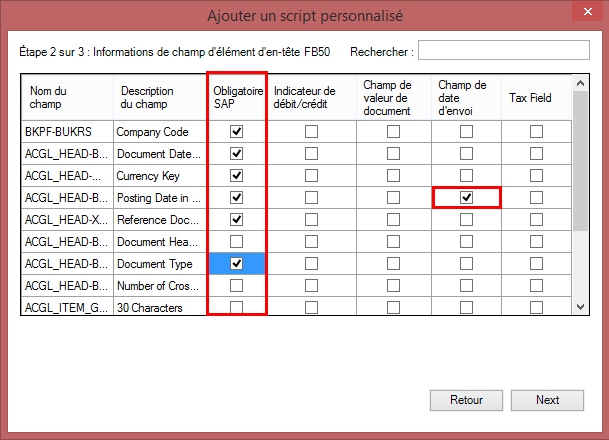Check Tax Field for Currency Key

(536, 176)
